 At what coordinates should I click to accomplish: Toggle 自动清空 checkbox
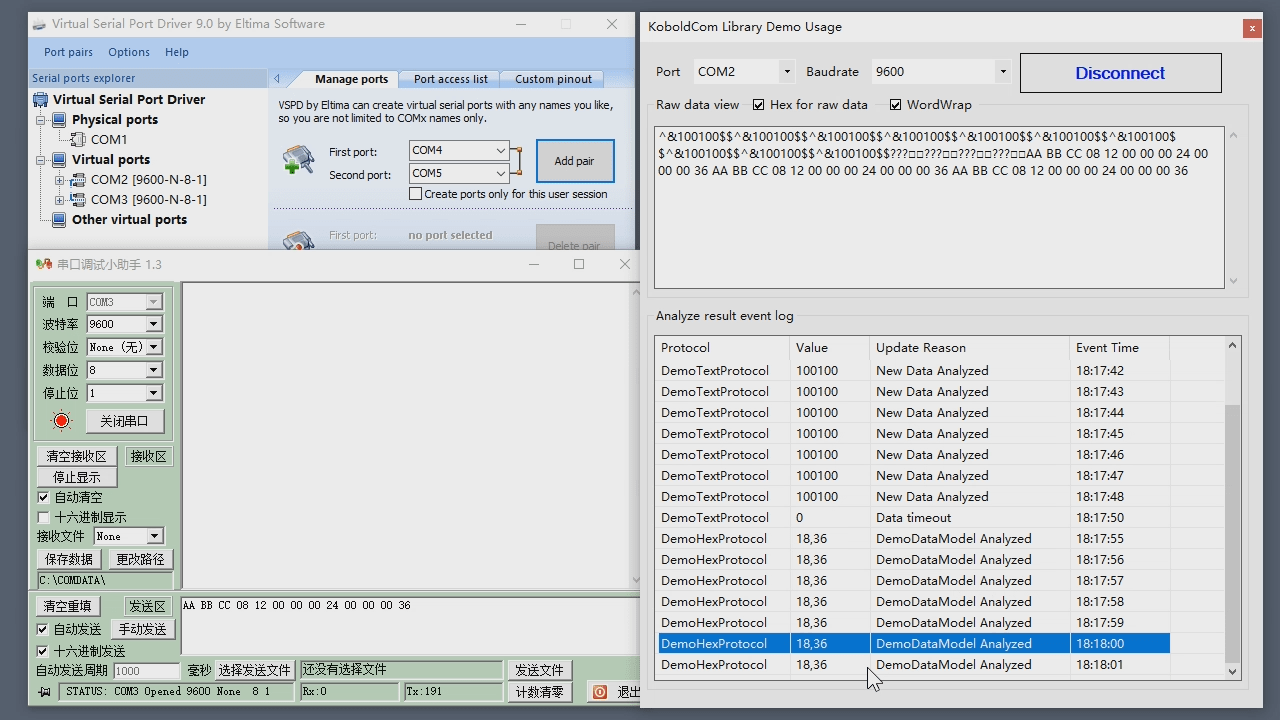43,497
